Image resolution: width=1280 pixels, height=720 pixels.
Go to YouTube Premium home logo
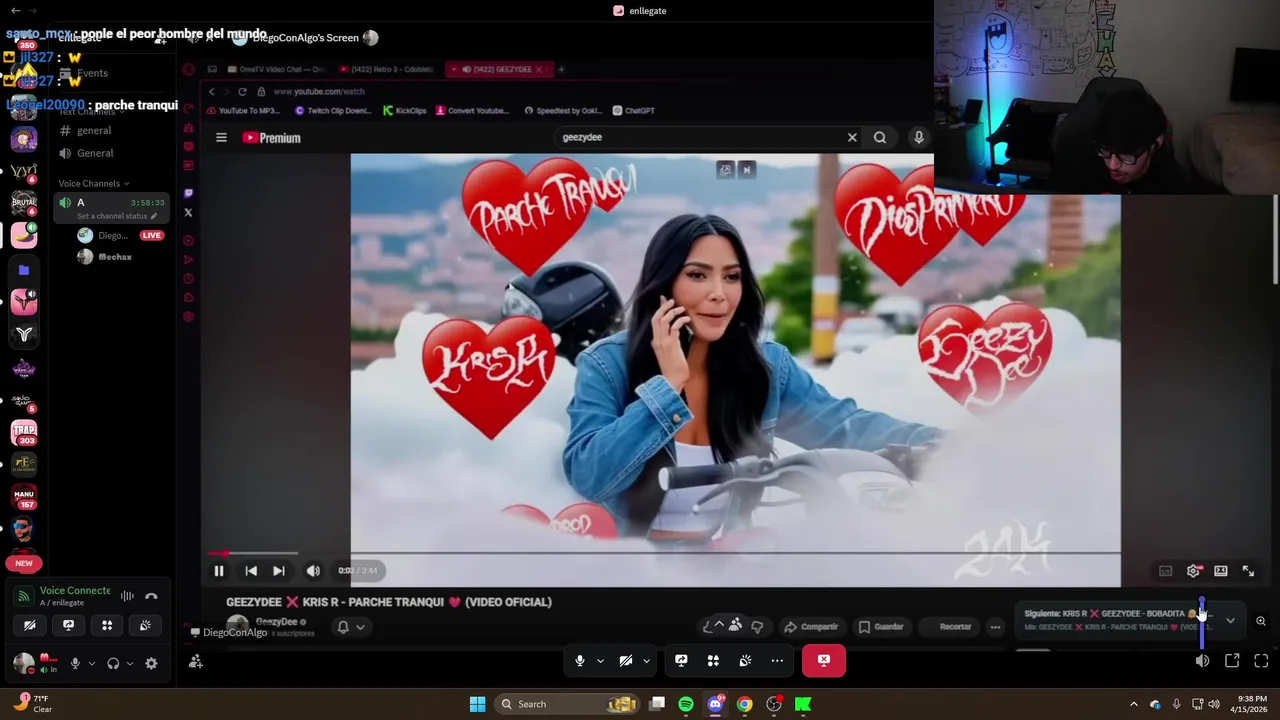[x=271, y=138]
